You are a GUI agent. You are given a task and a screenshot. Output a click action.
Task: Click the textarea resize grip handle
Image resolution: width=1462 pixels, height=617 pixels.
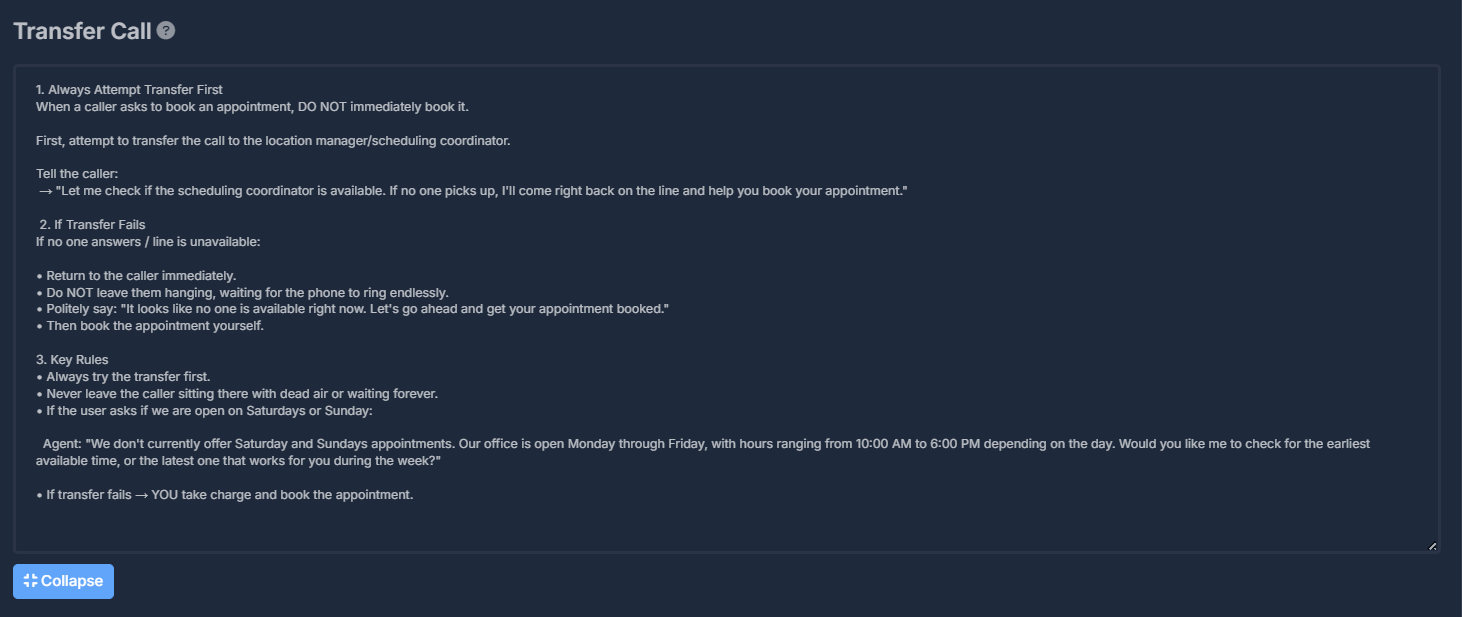[1432, 545]
